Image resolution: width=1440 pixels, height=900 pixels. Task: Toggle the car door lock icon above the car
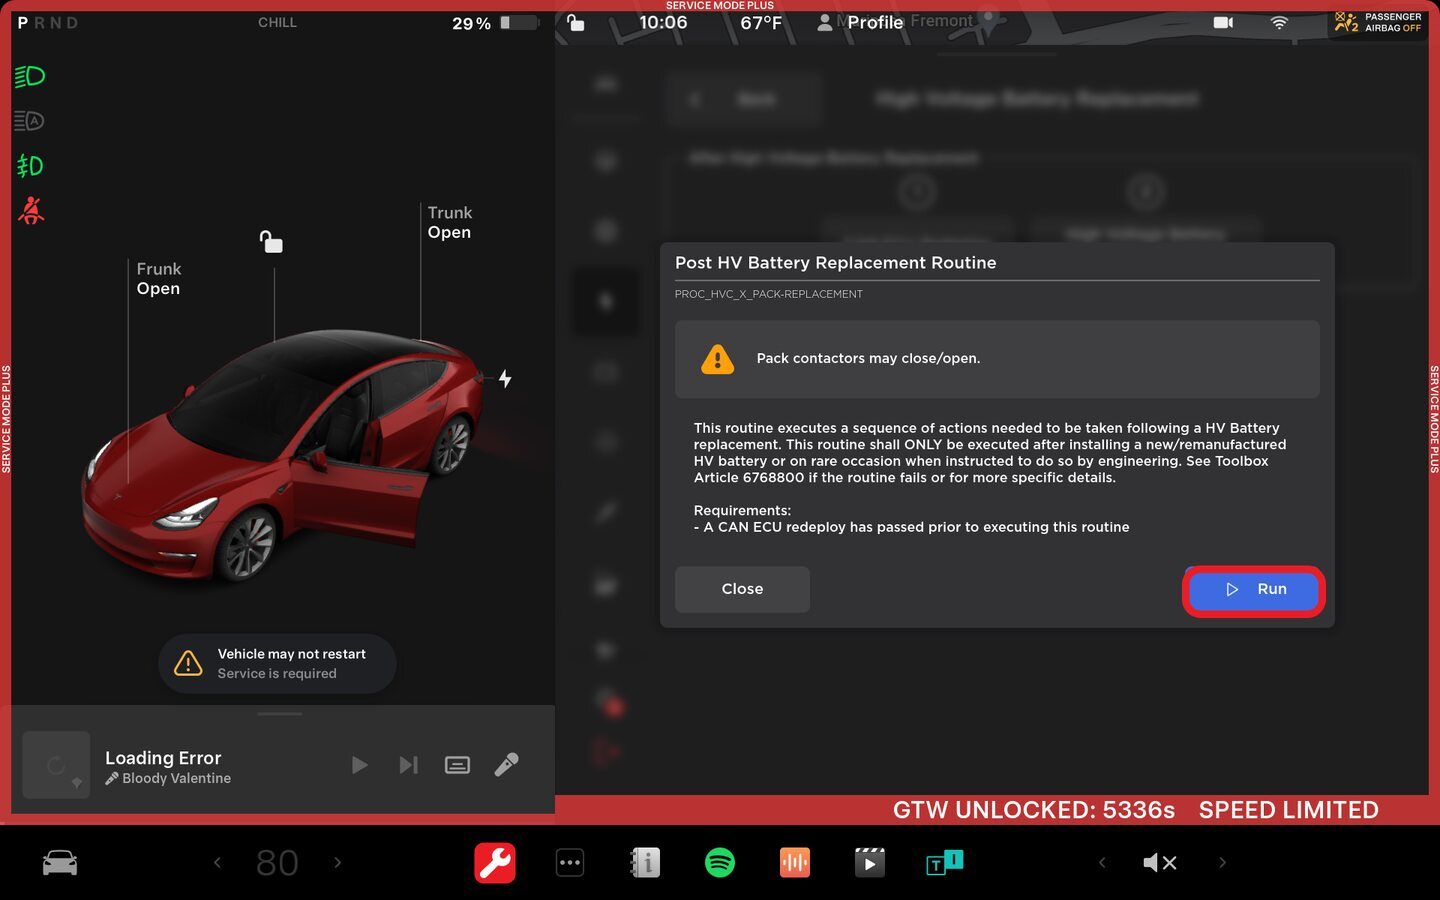coord(271,242)
